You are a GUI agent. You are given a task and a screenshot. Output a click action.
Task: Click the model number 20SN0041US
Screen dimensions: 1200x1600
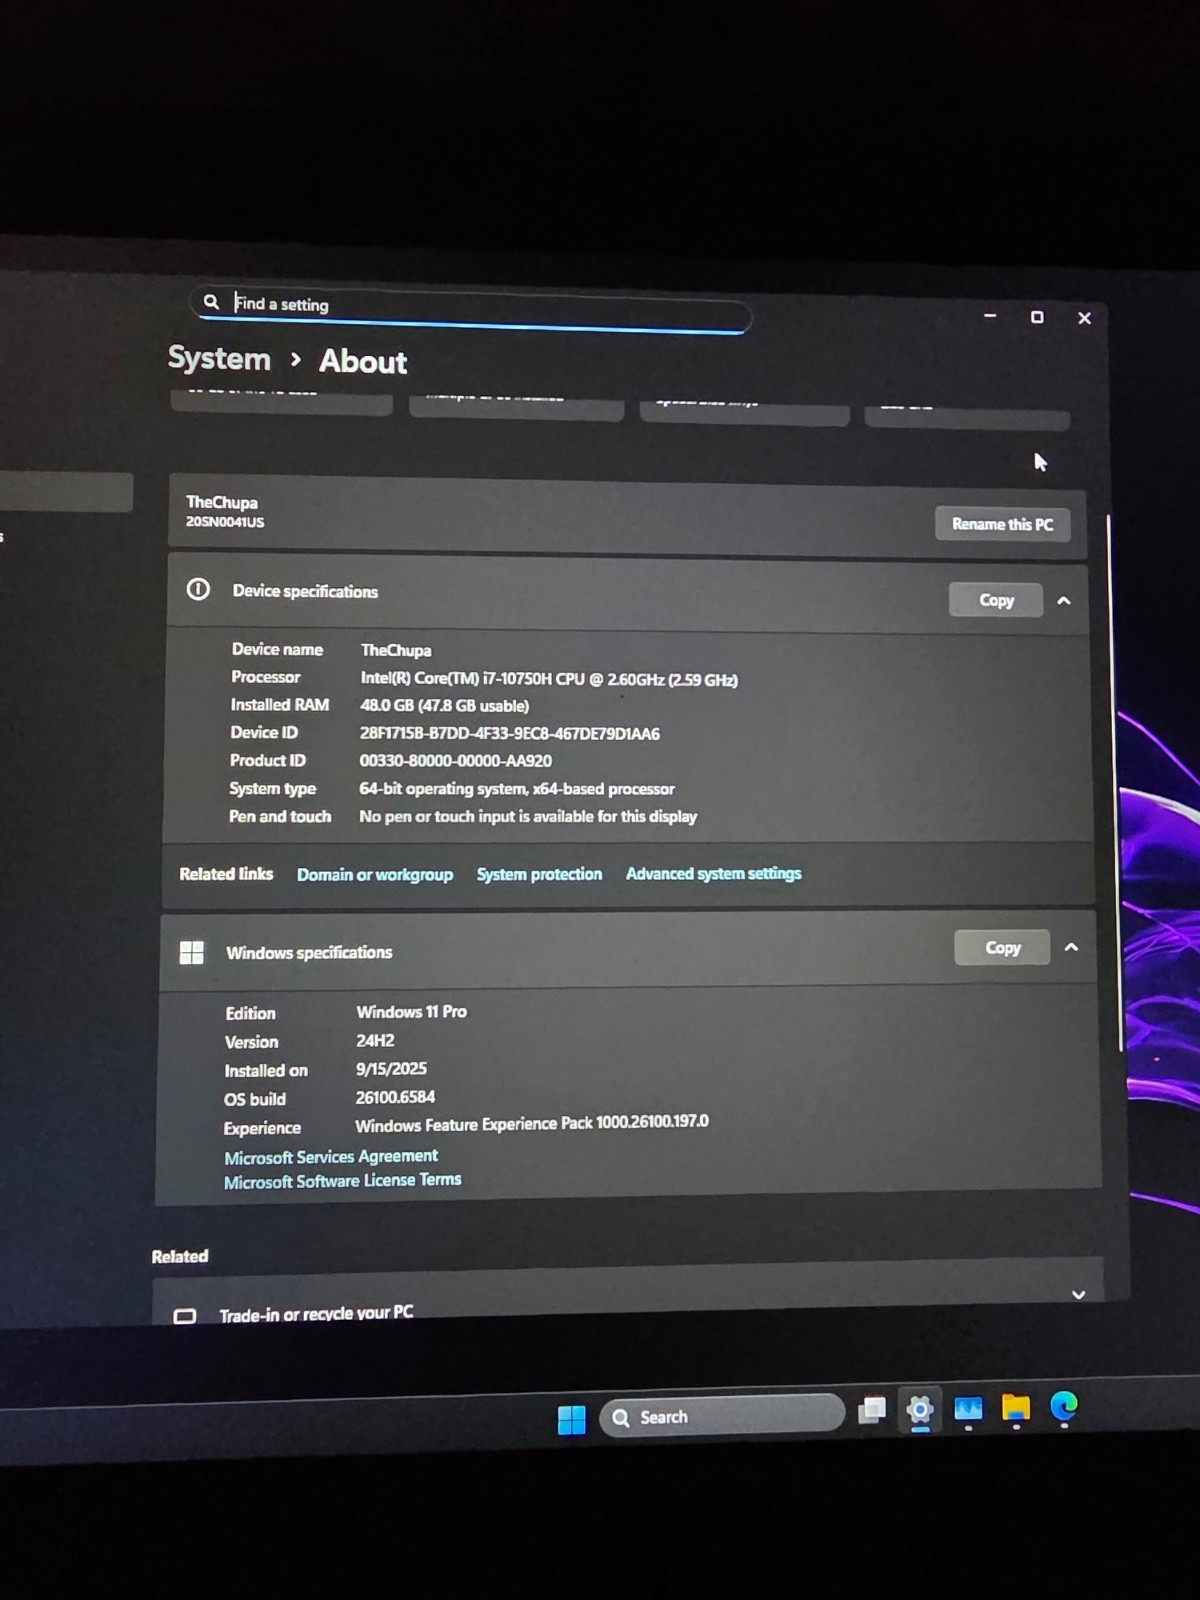point(225,522)
